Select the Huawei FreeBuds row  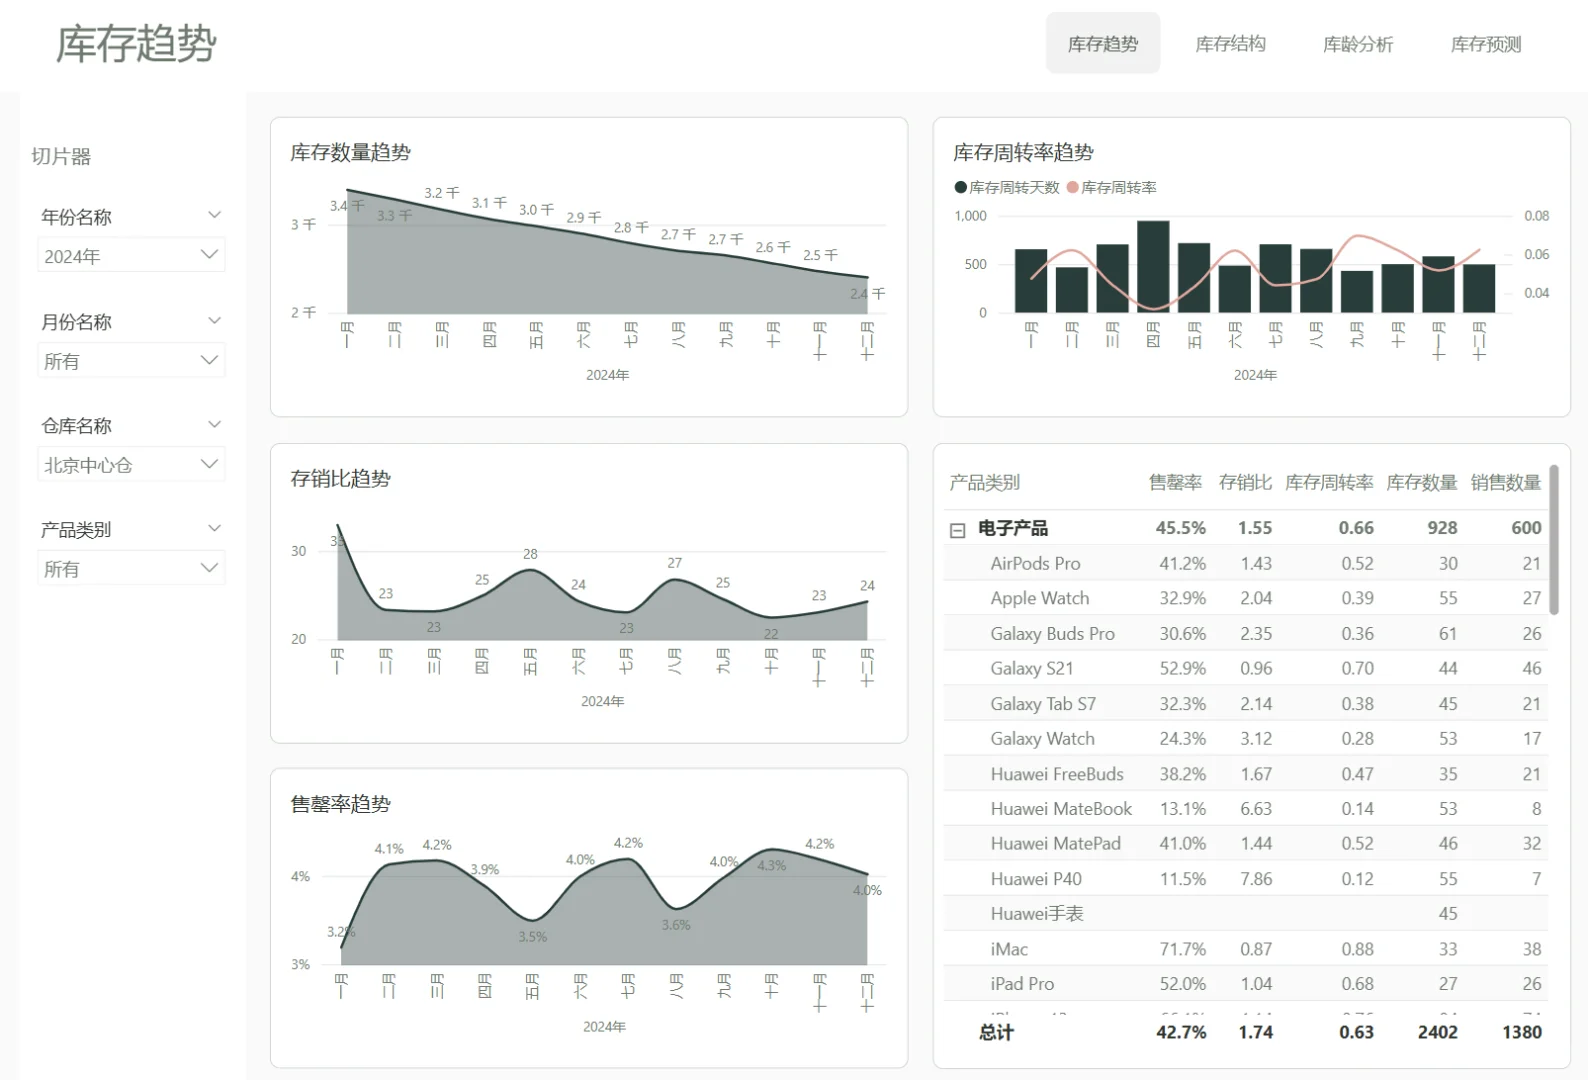(x=1246, y=774)
